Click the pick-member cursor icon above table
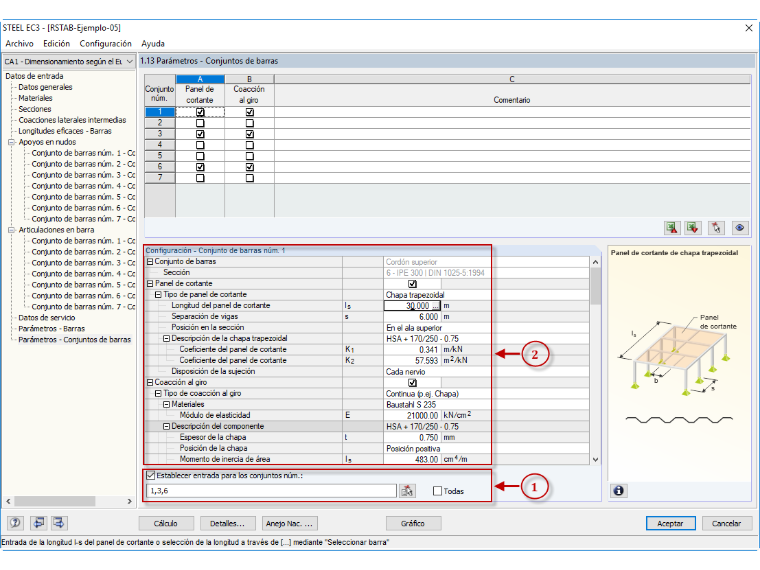This screenshot has width=760, height=570. tap(716, 227)
